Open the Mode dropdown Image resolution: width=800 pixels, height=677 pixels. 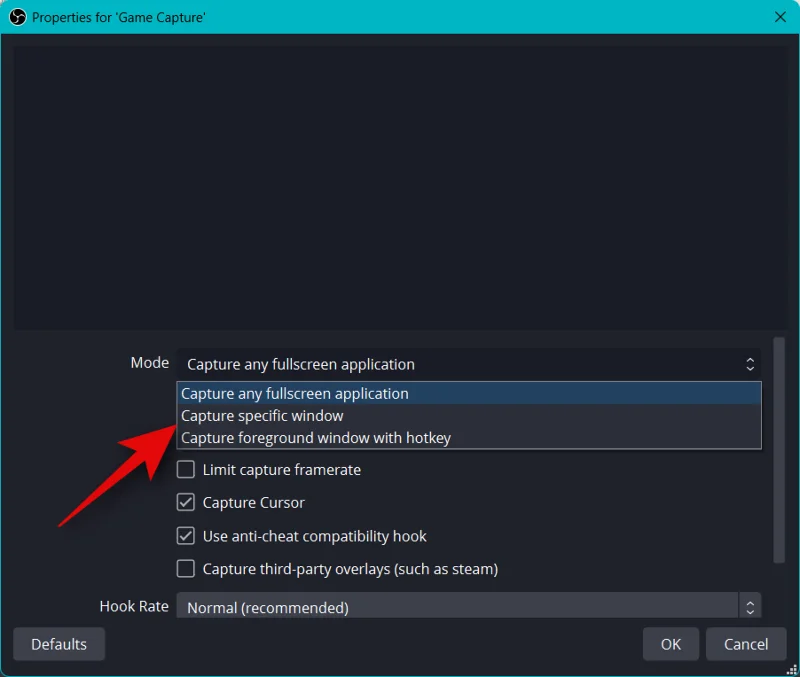coord(468,364)
